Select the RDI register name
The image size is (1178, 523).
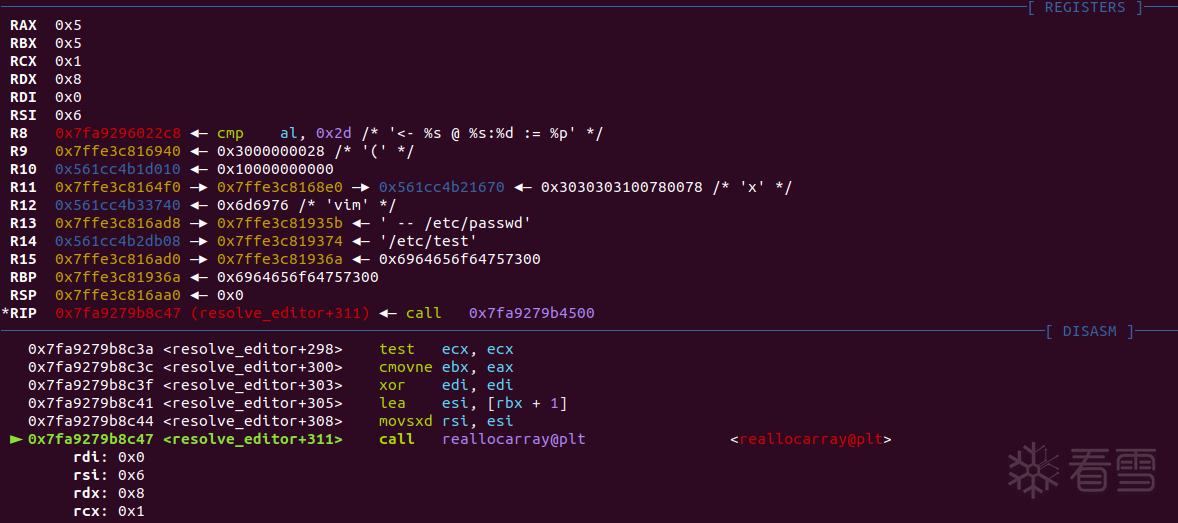pyautogui.click(x=23, y=98)
